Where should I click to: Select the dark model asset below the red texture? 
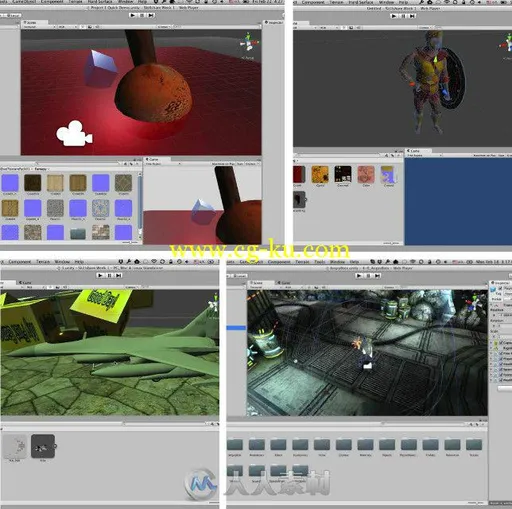(x=299, y=200)
